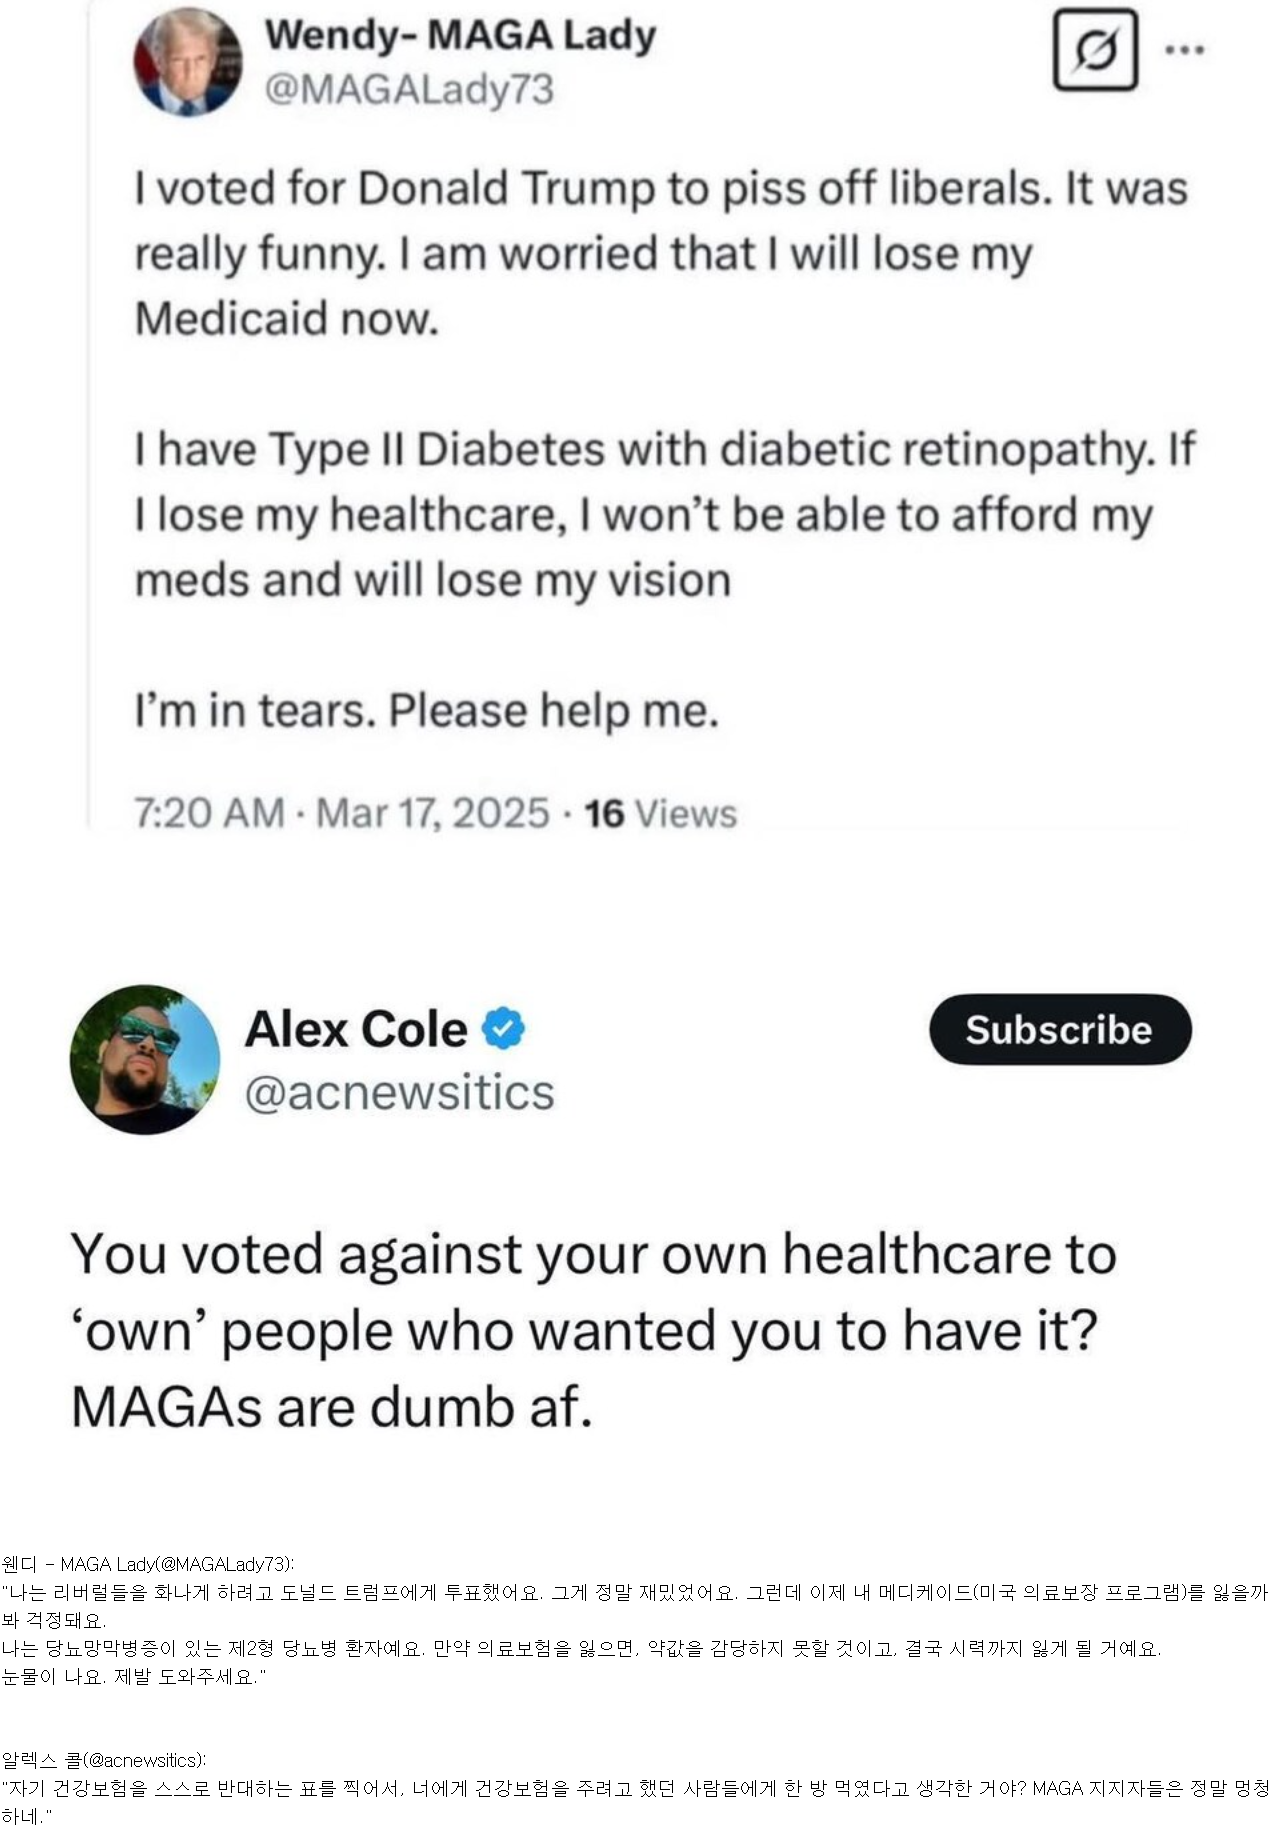This screenshot has height=1830, width=1278.
Task: Click Alex Cole's reply text about healthcare
Action: 592,1330
